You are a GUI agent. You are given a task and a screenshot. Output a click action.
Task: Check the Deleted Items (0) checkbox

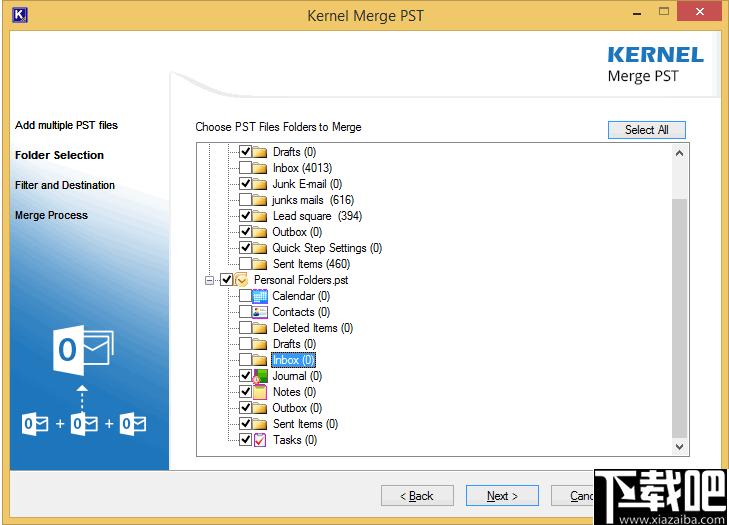[x=245, y=328]
